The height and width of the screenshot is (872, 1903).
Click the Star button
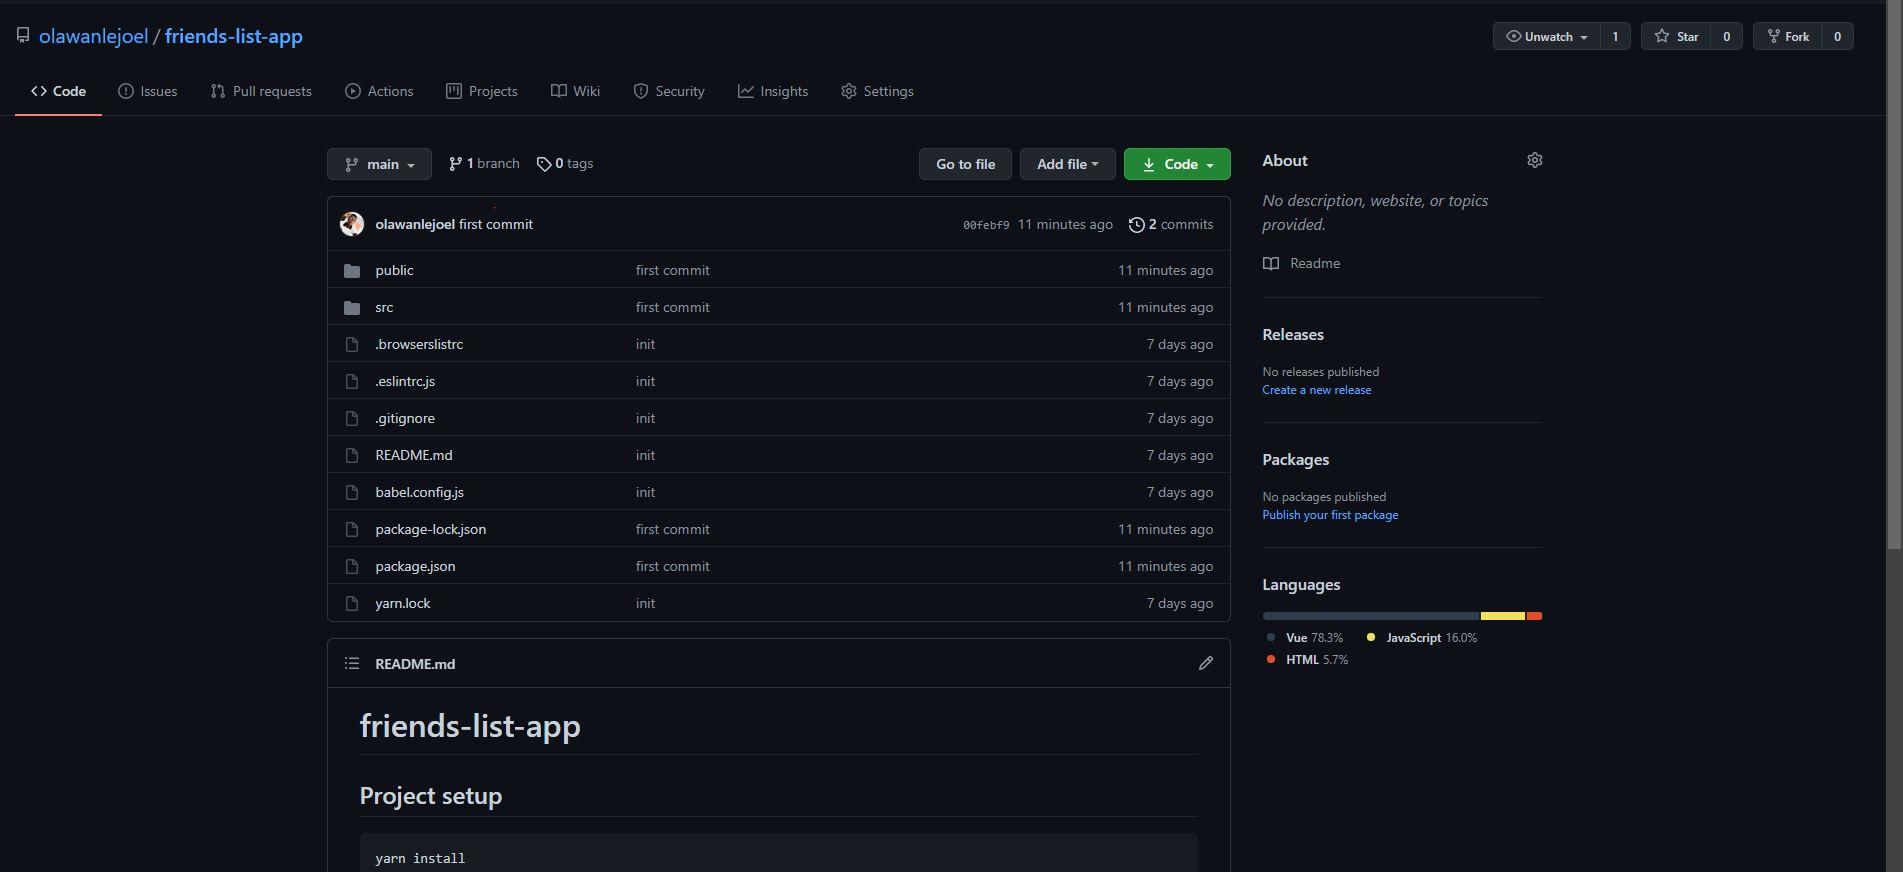[1677, 36]
